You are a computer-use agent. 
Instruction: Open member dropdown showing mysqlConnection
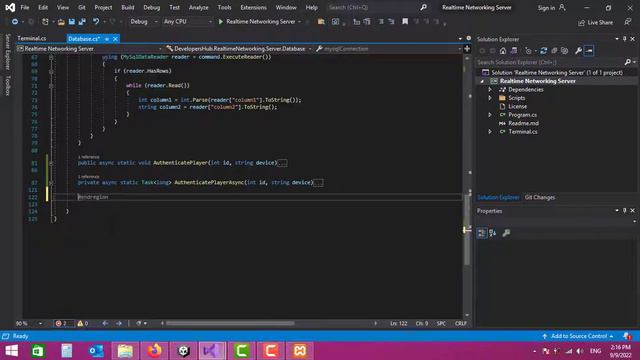coord(389,49)
